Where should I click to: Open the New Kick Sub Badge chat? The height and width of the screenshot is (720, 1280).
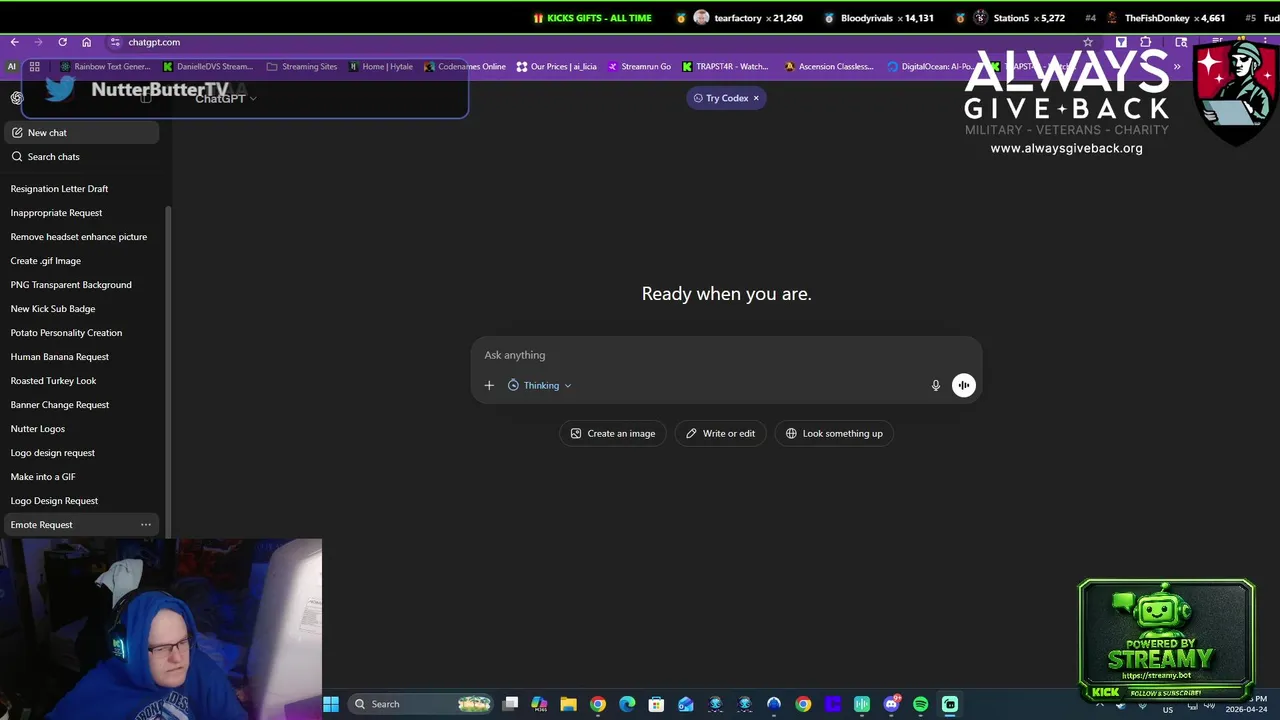click(81, 309)
